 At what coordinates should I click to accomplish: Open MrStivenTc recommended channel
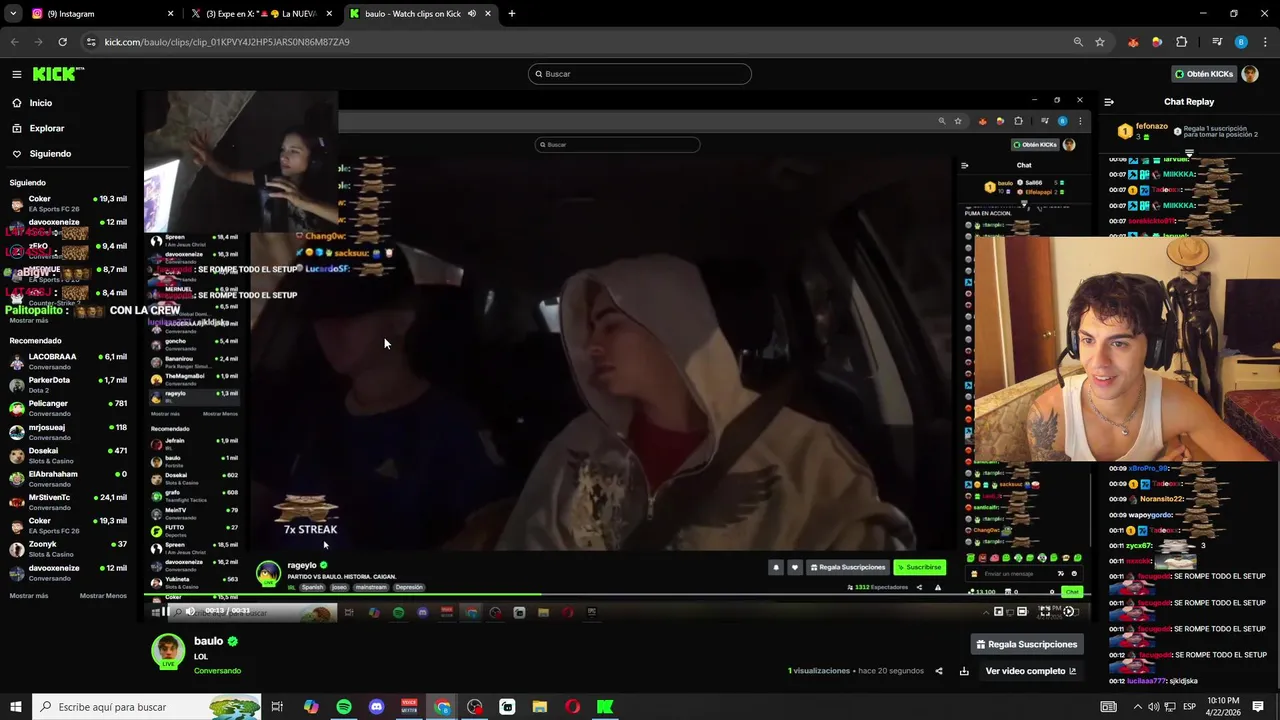point(68,502)
